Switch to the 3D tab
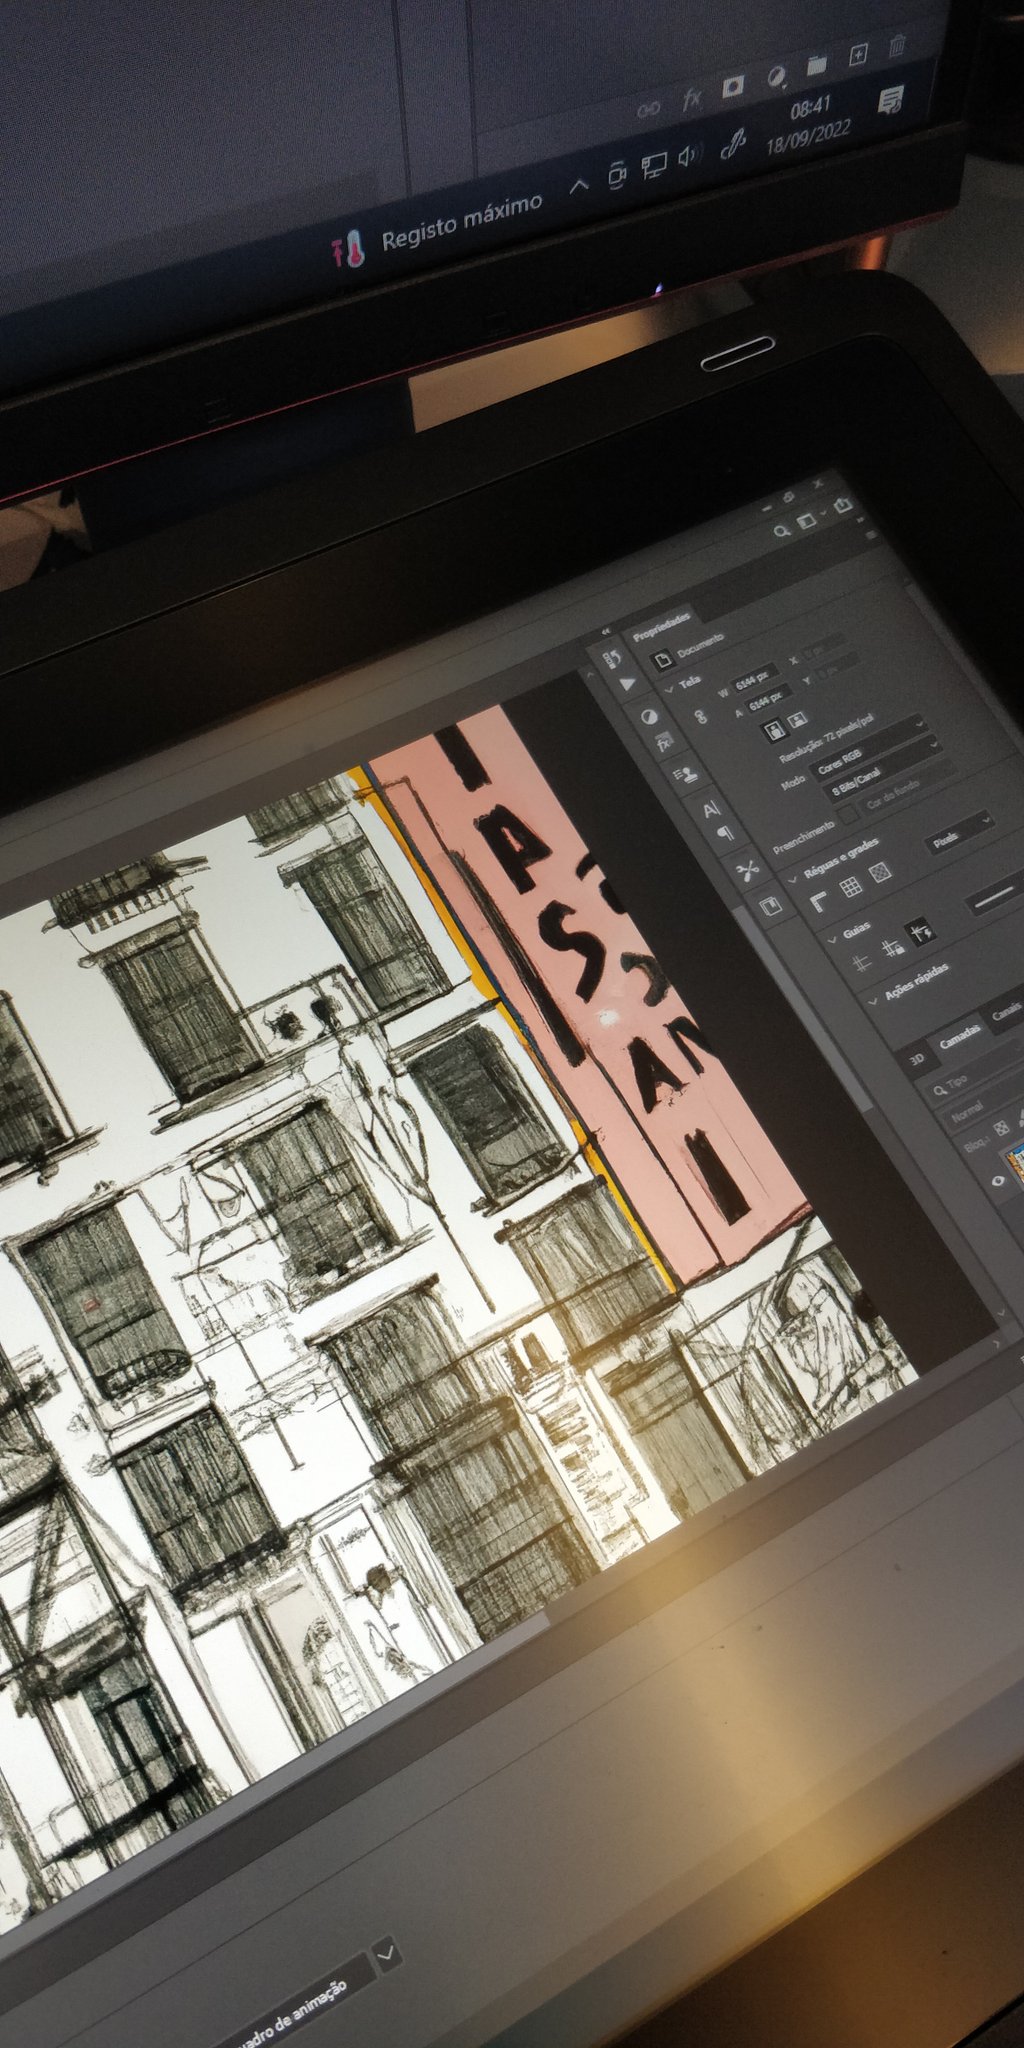The height and width of the screenshot is (2048, 1024). click(x=917, y=1060)
